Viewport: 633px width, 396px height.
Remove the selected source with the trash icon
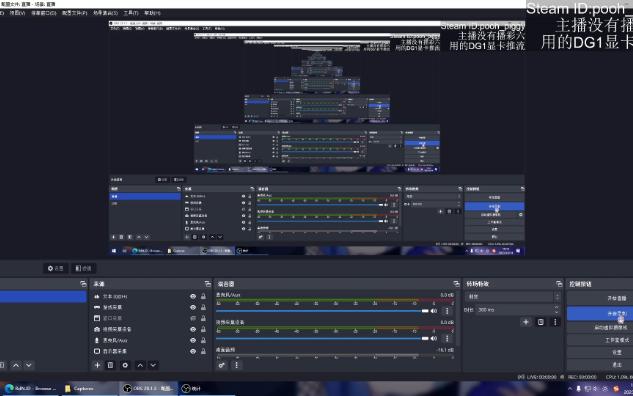110,365
